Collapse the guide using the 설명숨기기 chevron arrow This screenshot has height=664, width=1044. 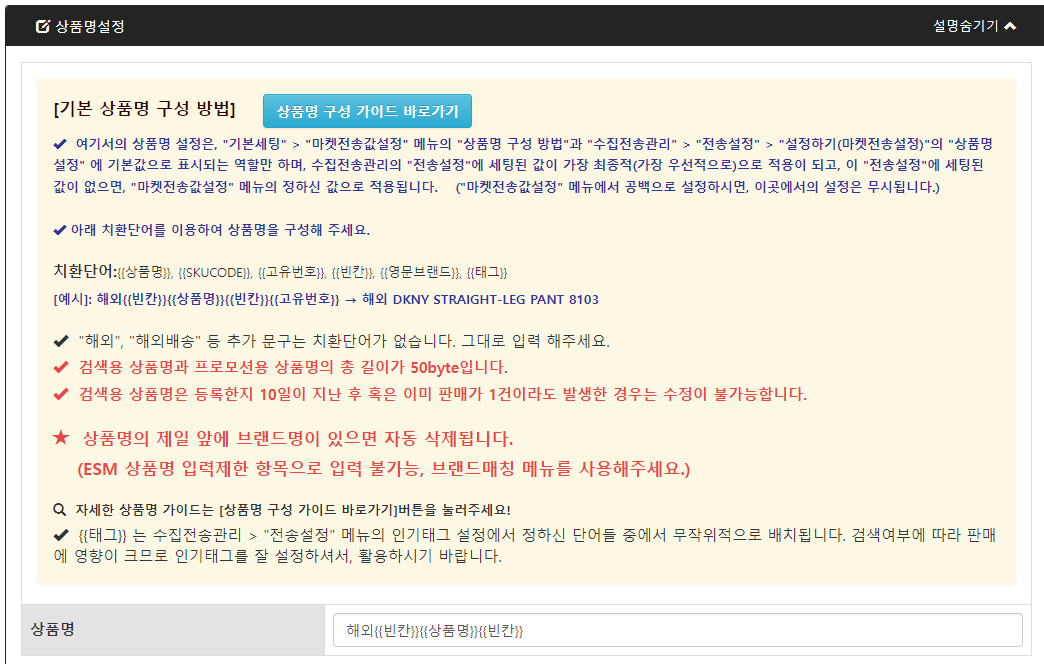pyautogui.click(x=1010, y=26)
